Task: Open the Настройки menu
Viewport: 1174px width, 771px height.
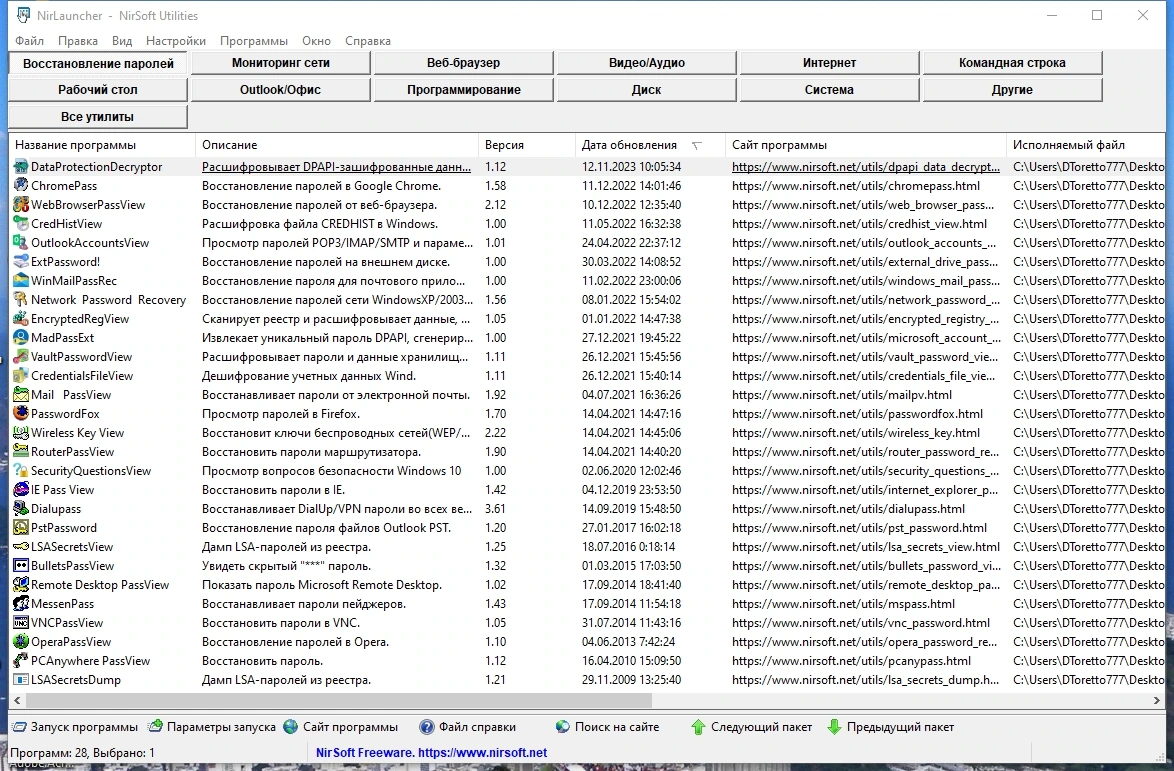Action: [x=176, y=41]
